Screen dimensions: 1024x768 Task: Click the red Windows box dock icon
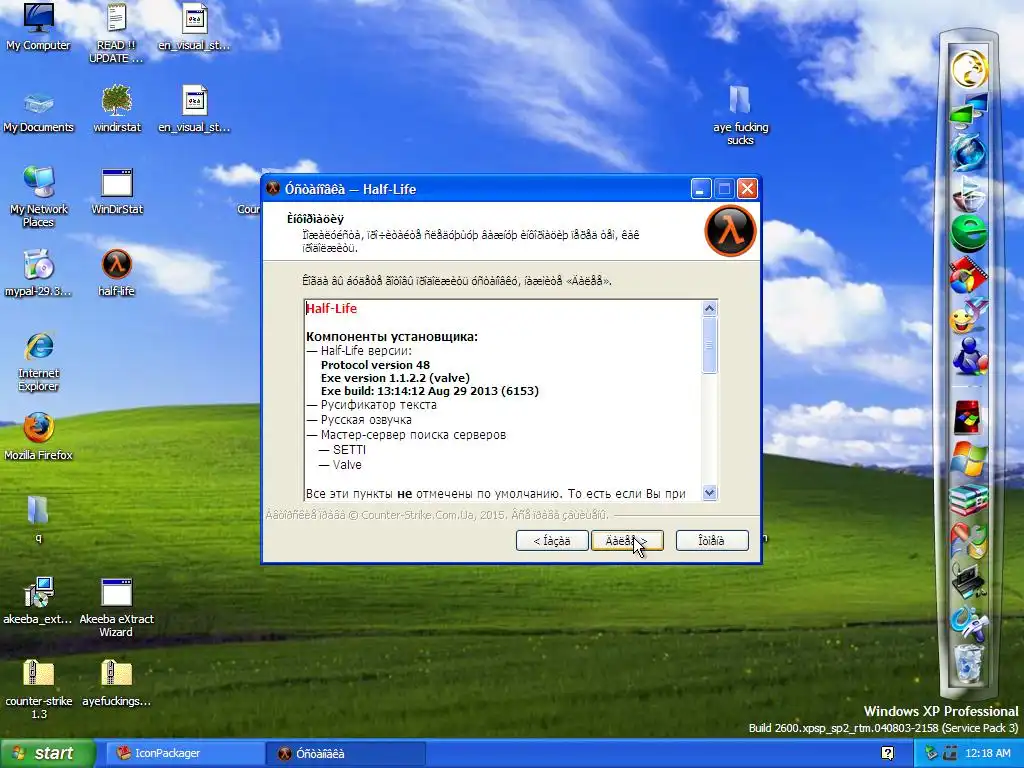pyautogui.click(x=968, y=418)
